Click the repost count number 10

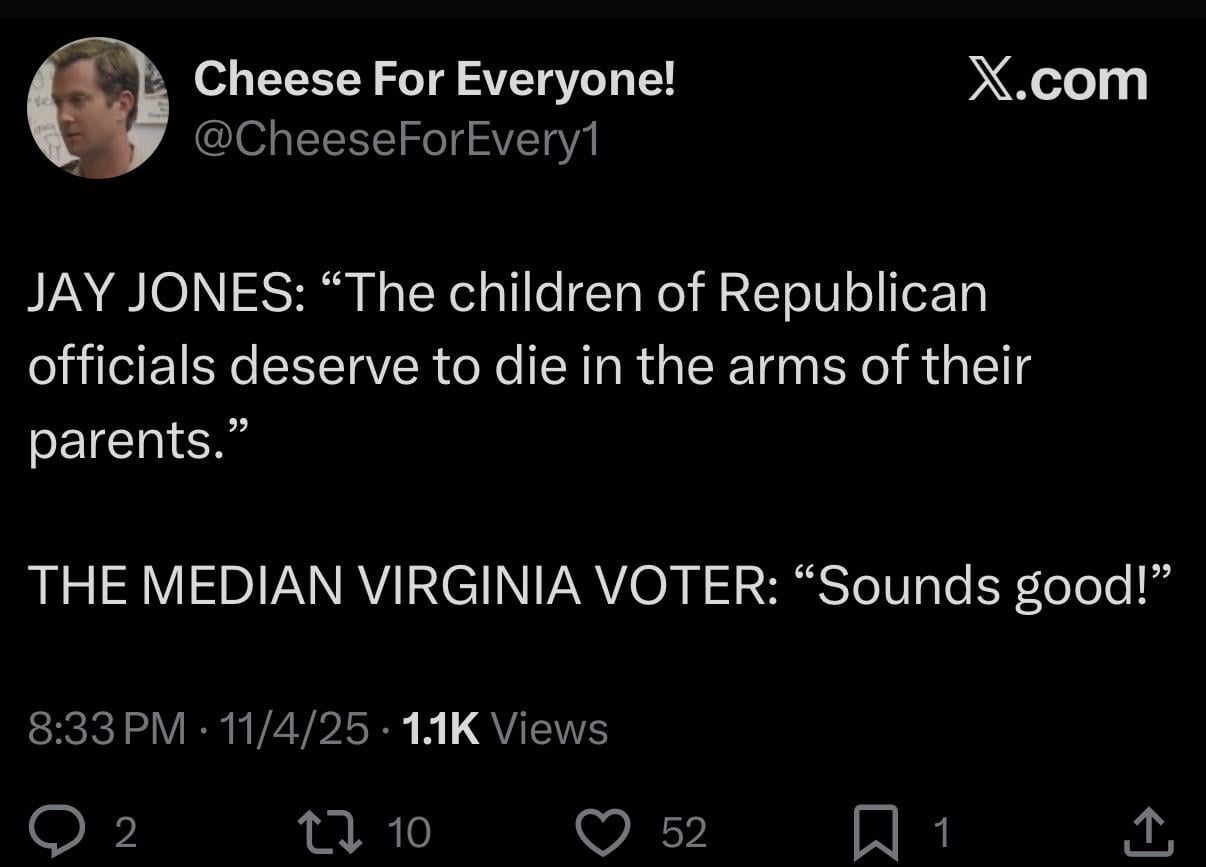point(407,832)
